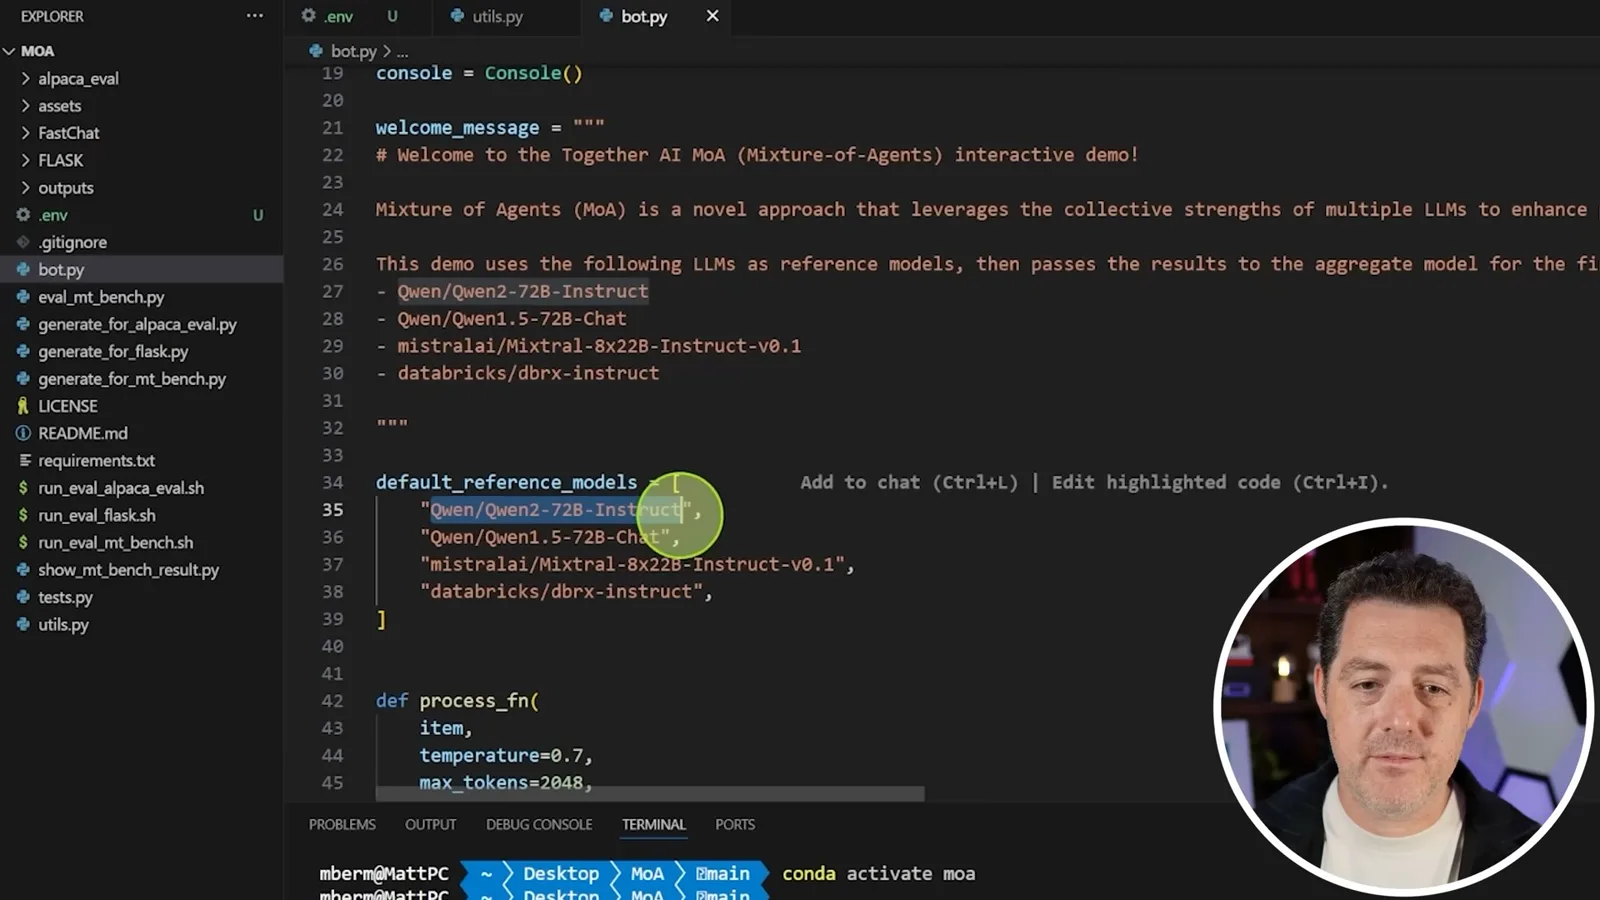Viewport: 1600px width, 900px height.
Task: Click gear icon beside .env in explorer
Action: pyautogui.click(x=23, y=215)
